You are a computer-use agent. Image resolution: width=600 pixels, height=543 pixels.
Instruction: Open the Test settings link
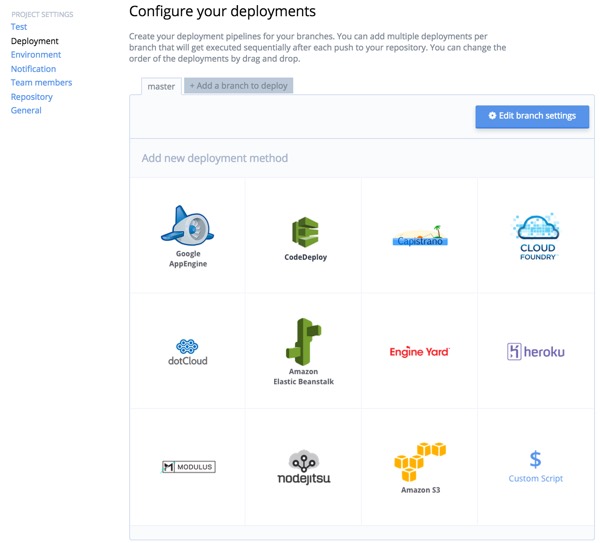click(x=19, y=27)
